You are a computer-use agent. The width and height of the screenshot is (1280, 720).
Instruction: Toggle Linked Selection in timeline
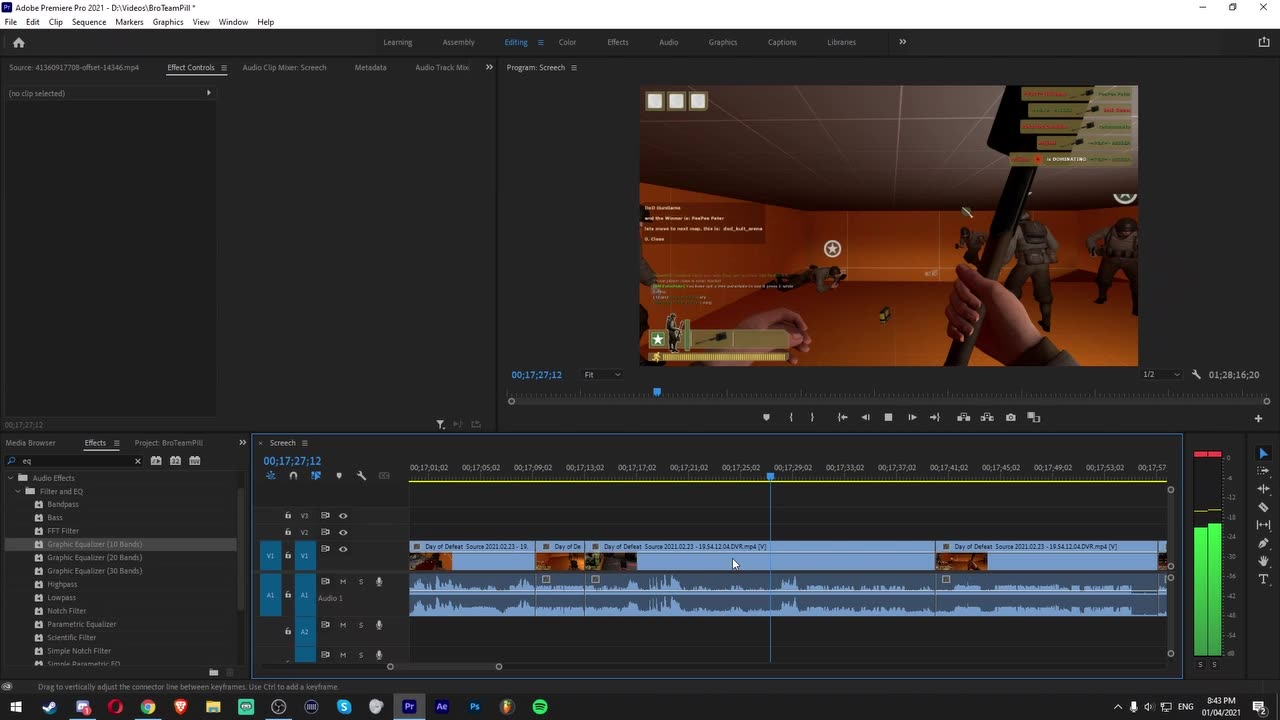(x=316, y=476)
